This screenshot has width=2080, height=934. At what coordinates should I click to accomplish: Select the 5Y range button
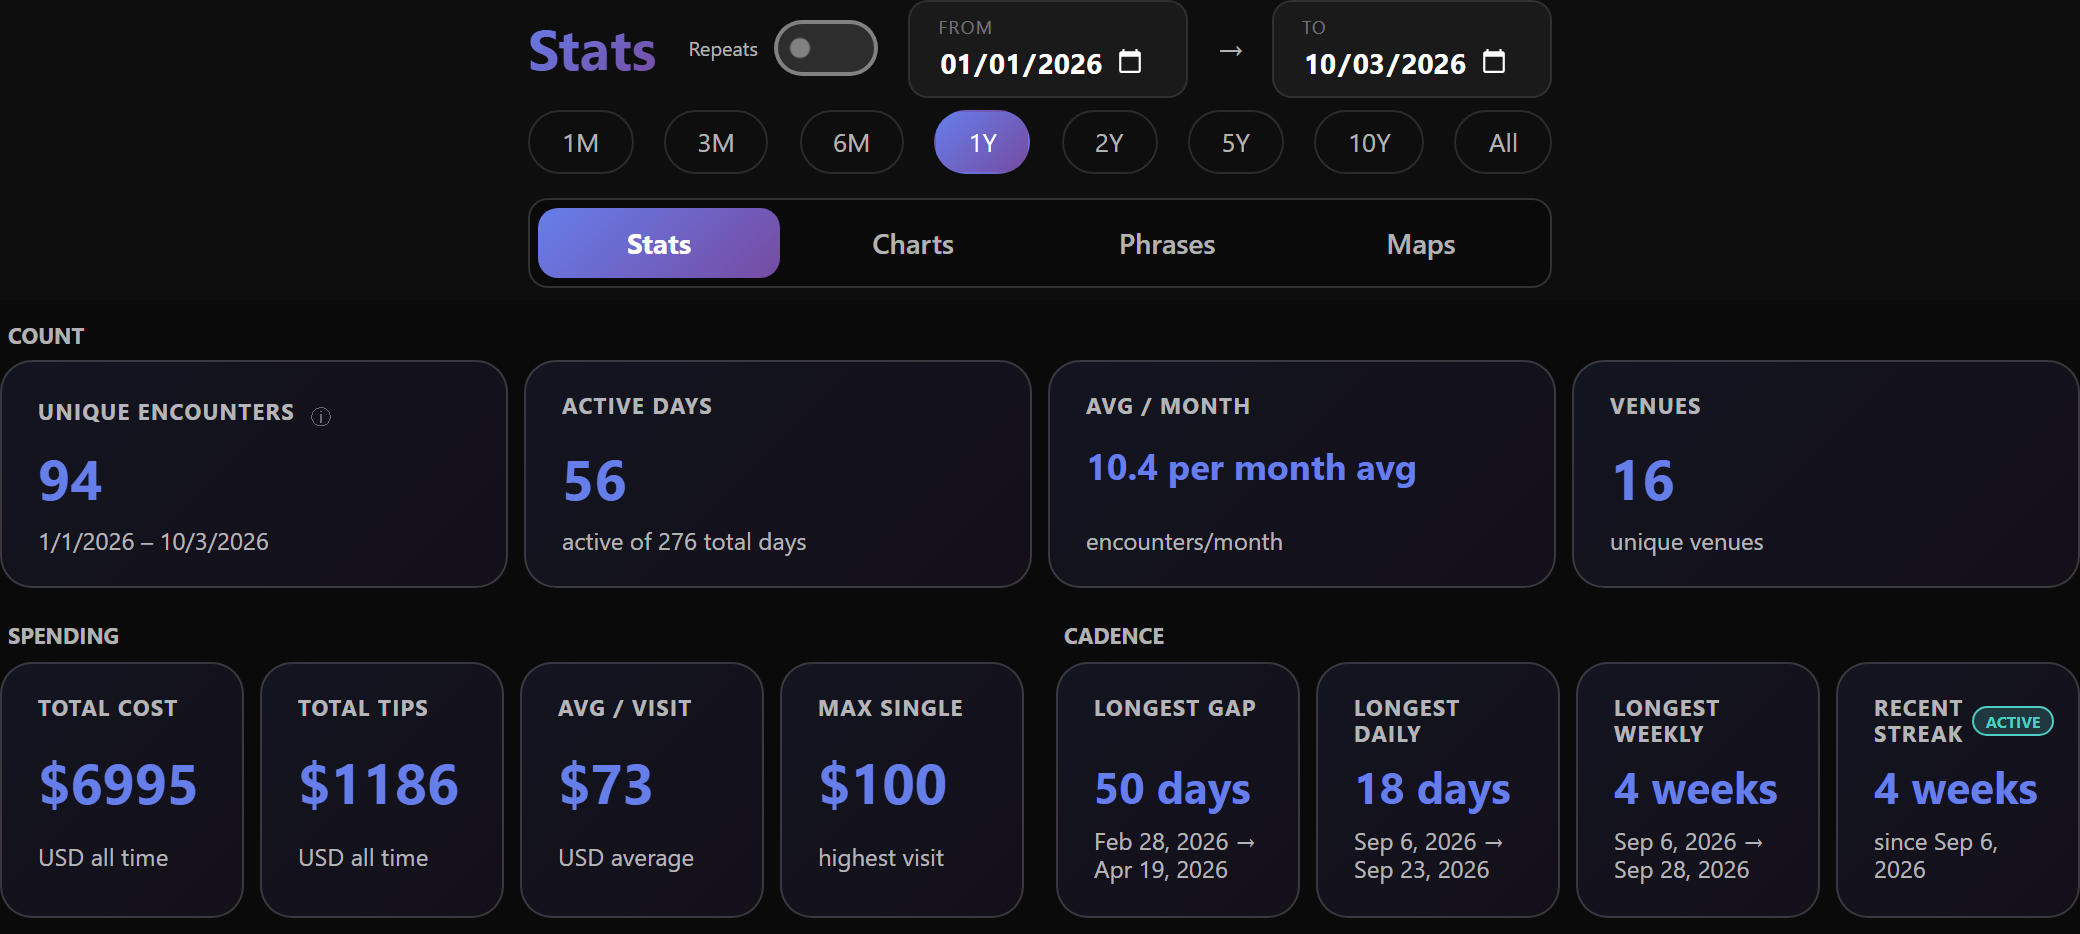click(x=1236, y=142)
